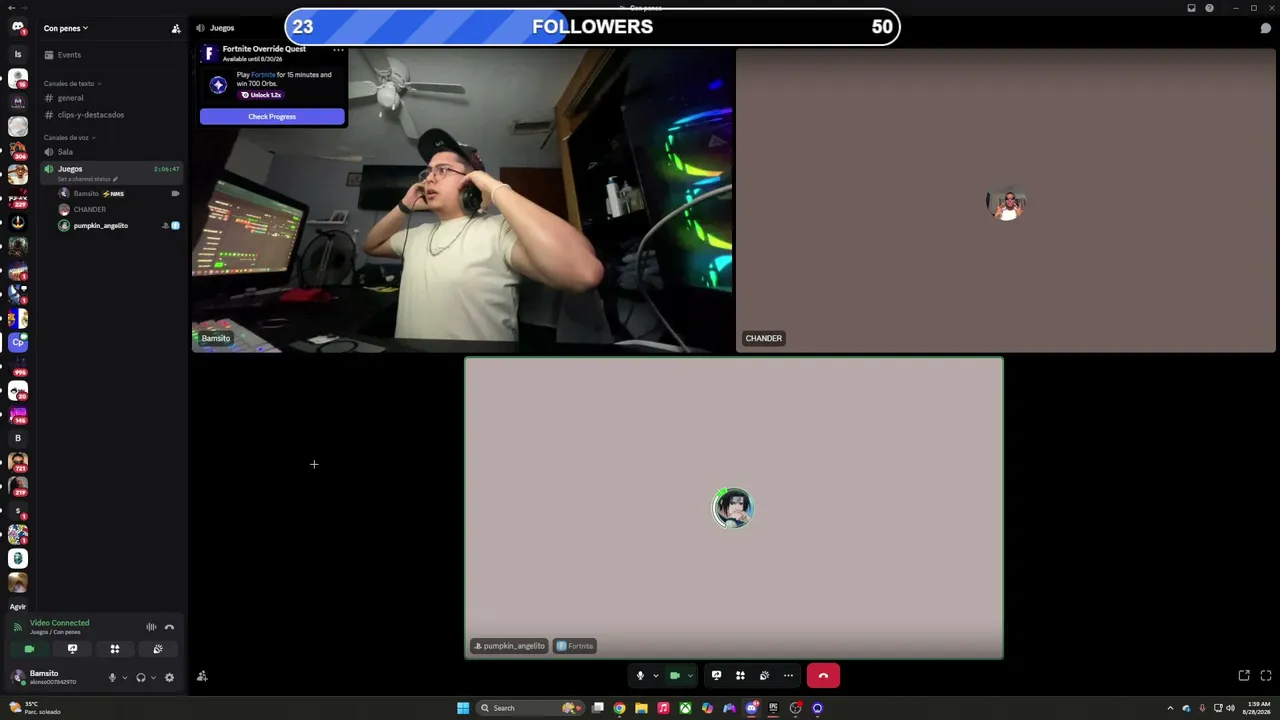Open more options in the call control bar
This screenshot has width=1280, height=720.
[x=788, y=676]
